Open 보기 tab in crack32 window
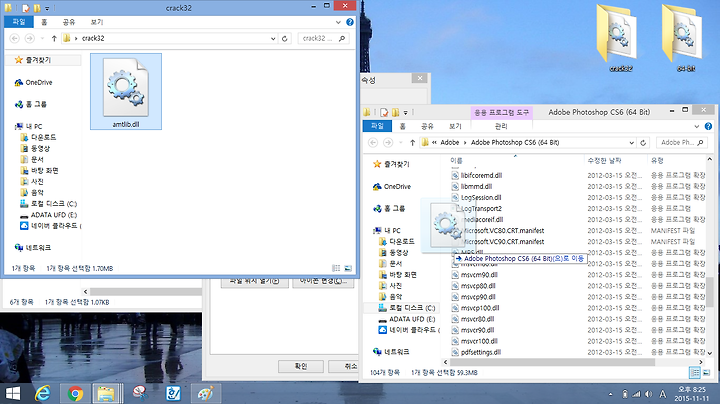 (x=96, y=22)
